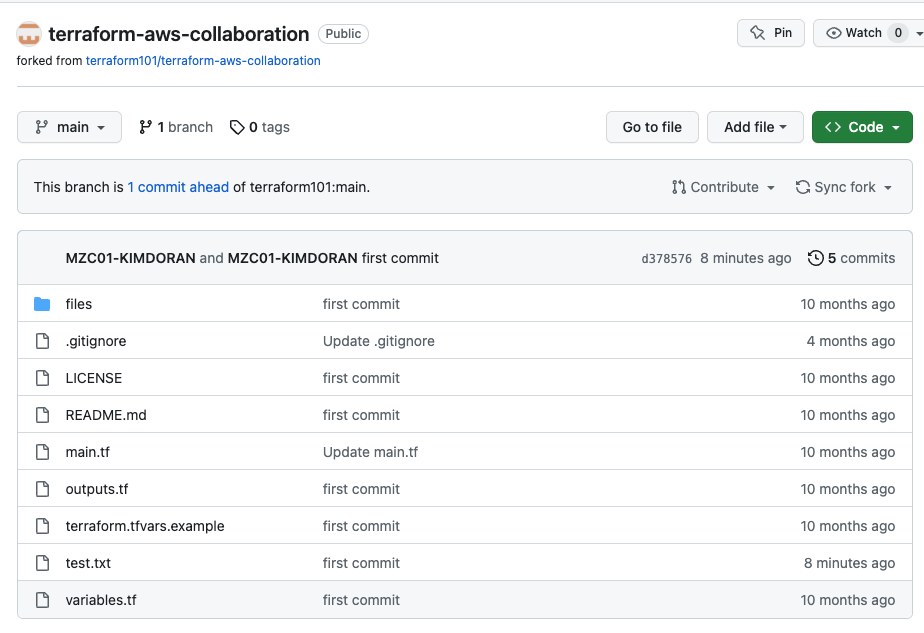This screenshot has width=924, height=633.
Task: Open the latest first commit message
Action: (400, 258)
